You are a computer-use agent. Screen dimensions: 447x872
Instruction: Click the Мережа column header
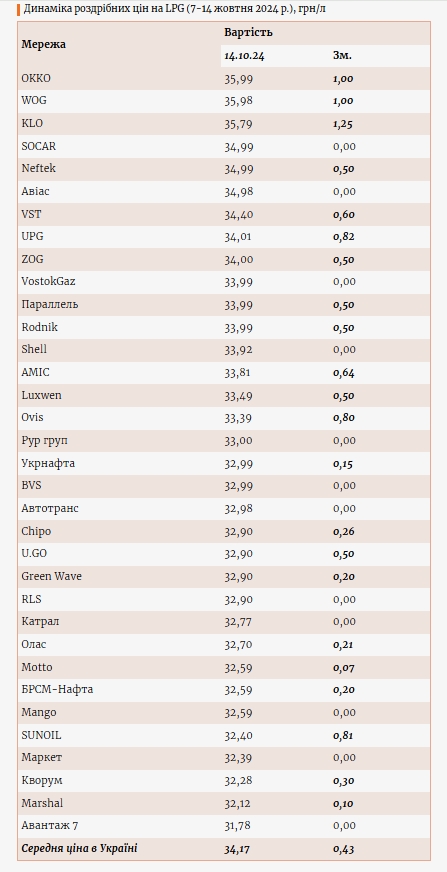[x=43, y=44]
